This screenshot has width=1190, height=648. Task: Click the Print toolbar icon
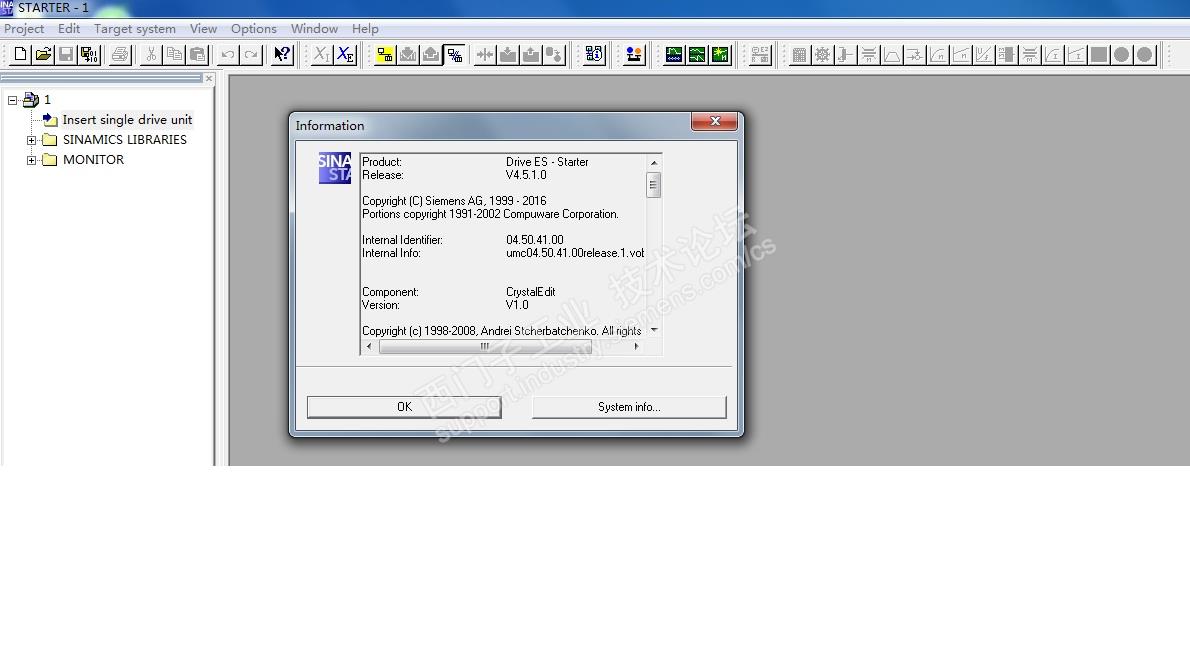tap(120, 55)
